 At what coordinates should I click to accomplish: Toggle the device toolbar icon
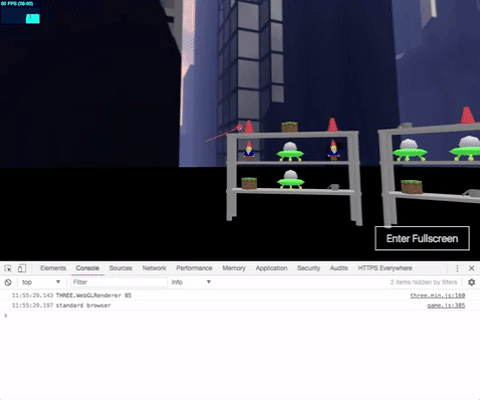pyautogui.click(x=22, y=268)
